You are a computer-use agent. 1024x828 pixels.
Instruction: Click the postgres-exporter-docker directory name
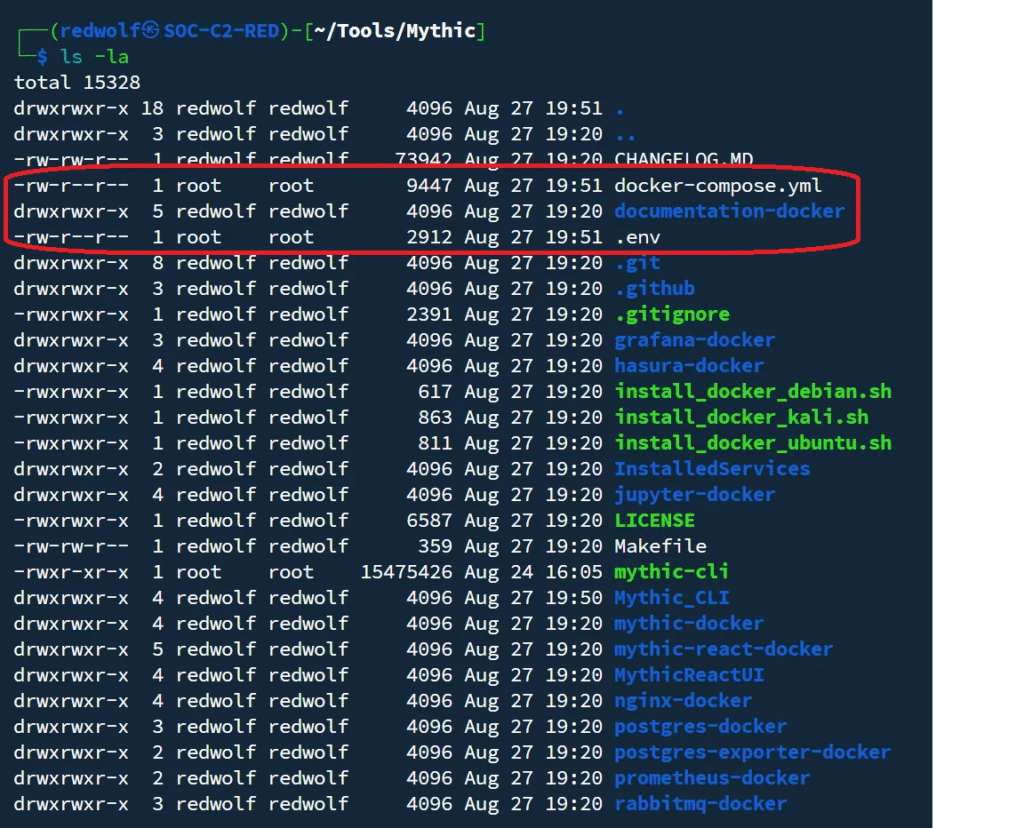(x=752, y=752)
